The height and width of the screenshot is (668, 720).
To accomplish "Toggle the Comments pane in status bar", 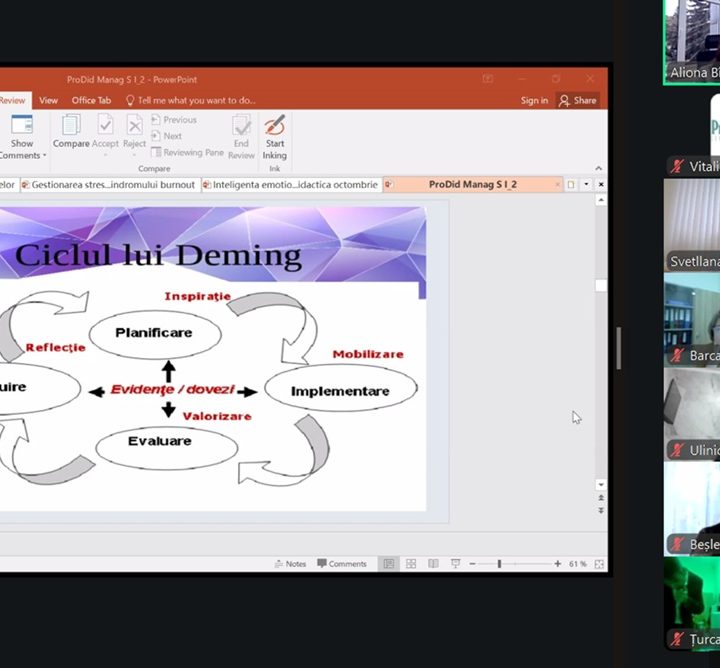I will coord(342,564).
